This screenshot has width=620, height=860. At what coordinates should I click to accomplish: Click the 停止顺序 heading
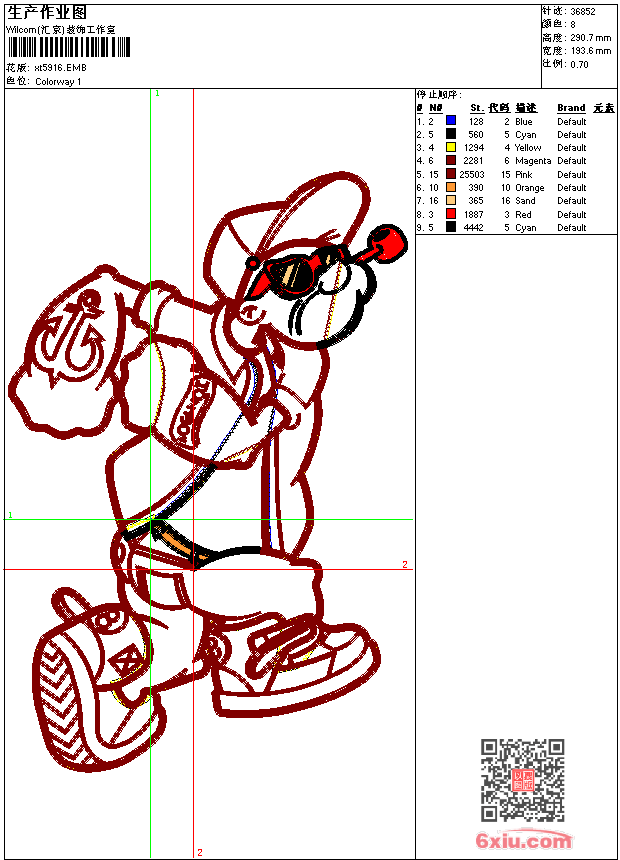coord(439,95)
